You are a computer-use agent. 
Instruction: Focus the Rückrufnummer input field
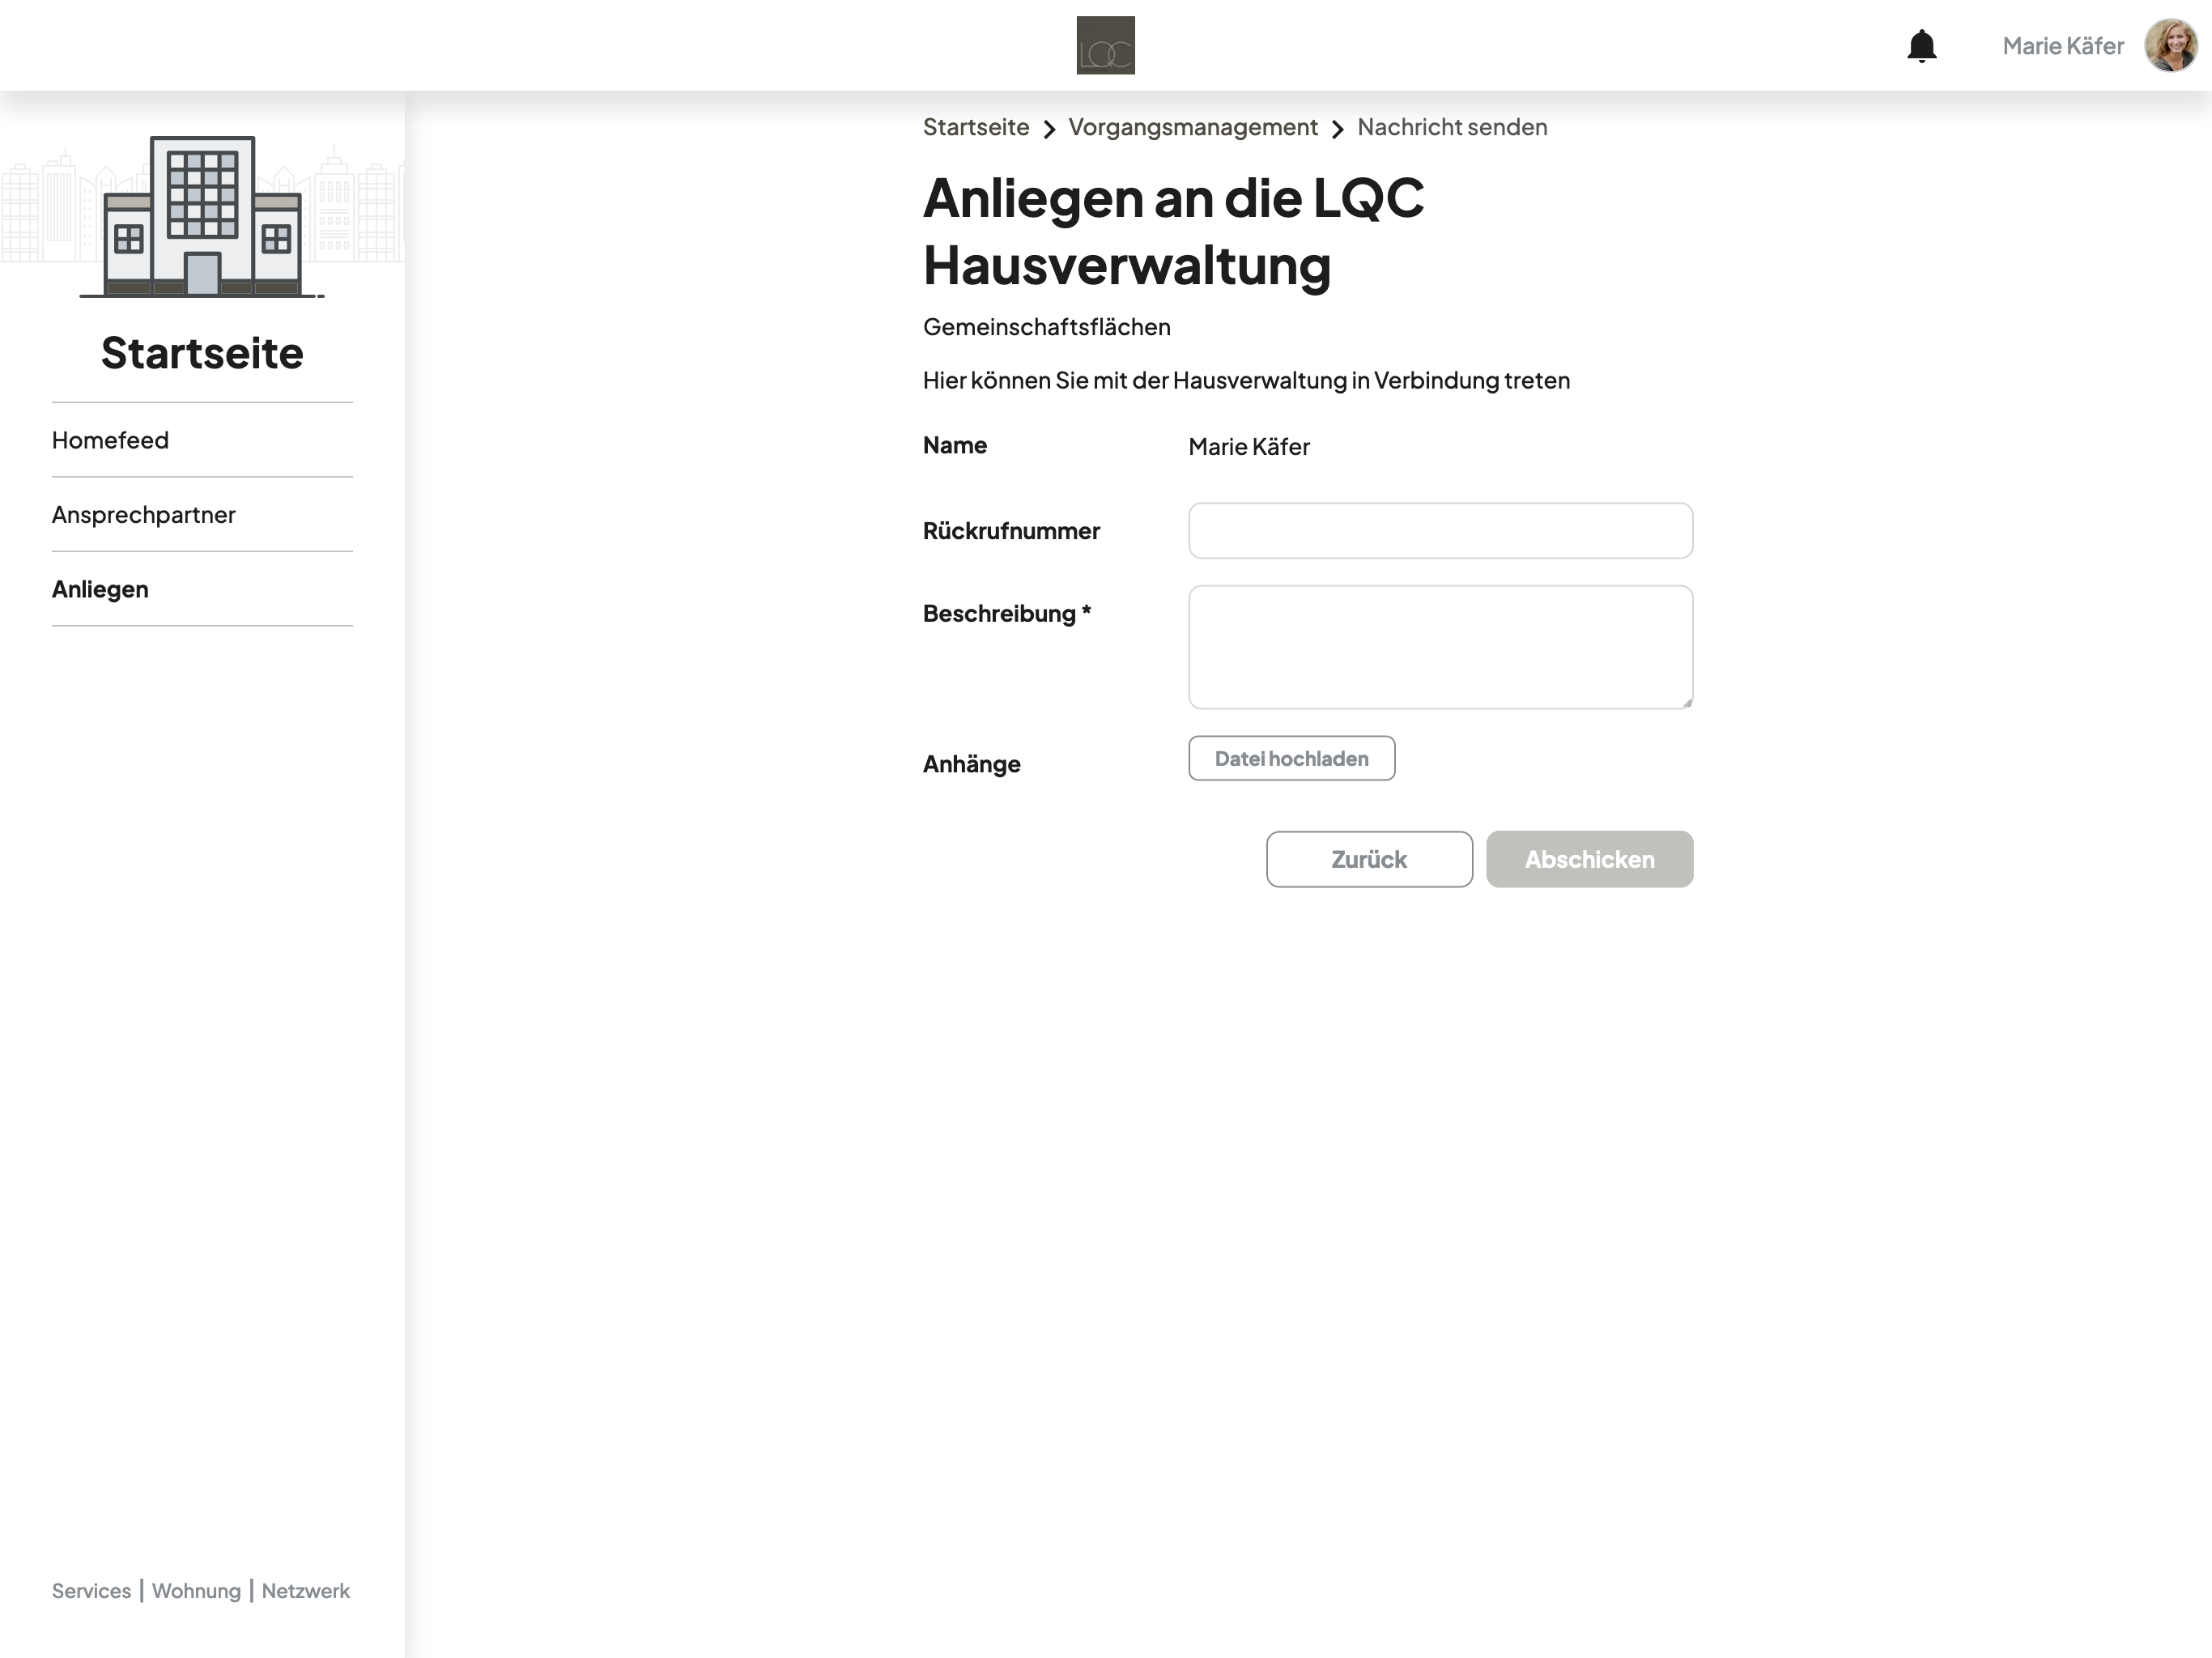pos(1440,531)
